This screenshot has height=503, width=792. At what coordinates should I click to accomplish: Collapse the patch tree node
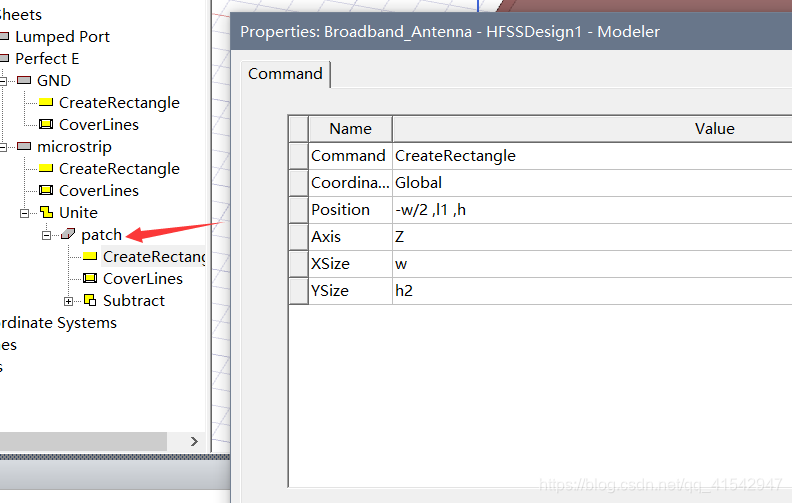coord(46,235)
